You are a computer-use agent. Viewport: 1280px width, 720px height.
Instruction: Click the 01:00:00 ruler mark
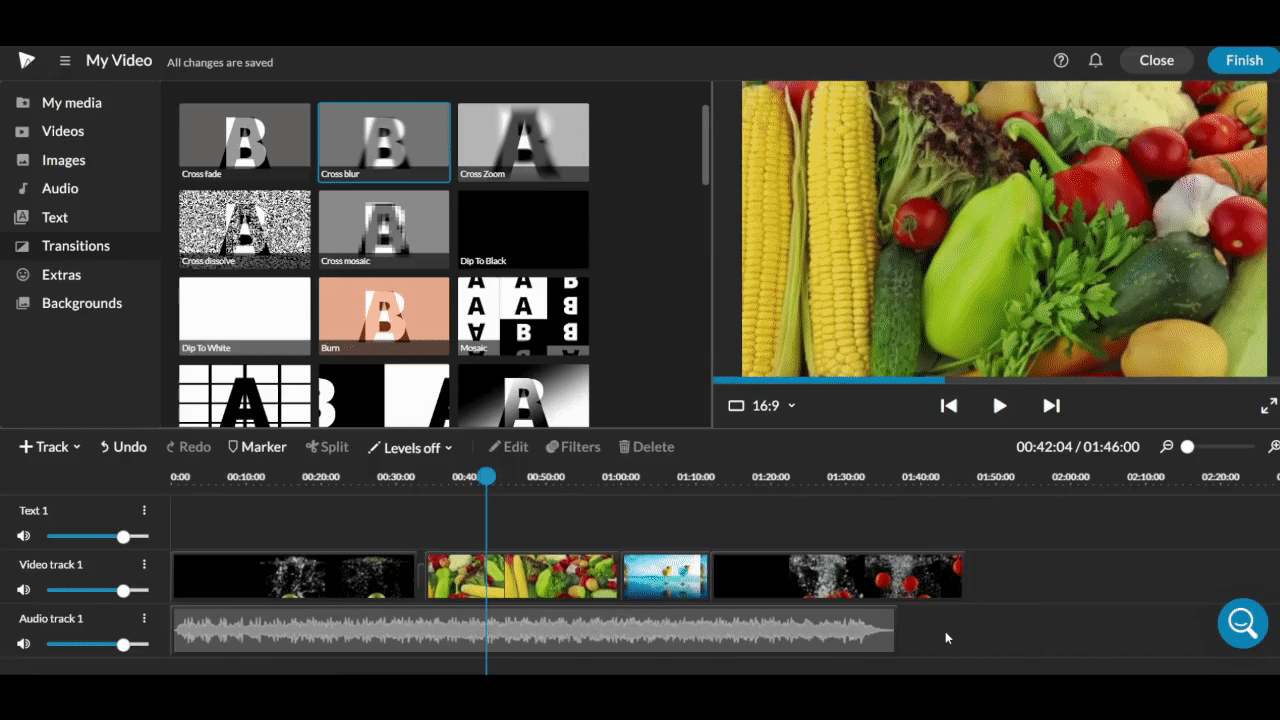[x=621, y=477]
